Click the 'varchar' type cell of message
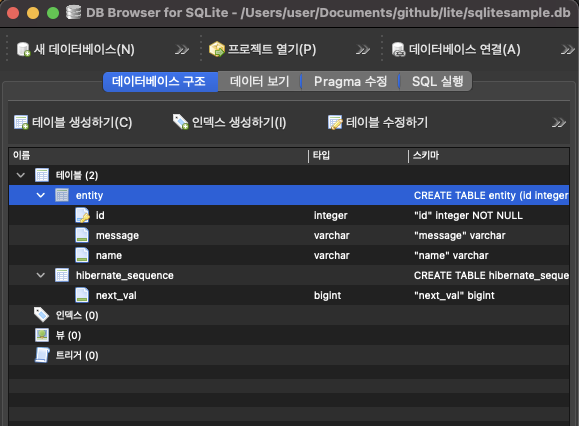The image size is (579, 426). pyautogui.click(x=331, y=235)
